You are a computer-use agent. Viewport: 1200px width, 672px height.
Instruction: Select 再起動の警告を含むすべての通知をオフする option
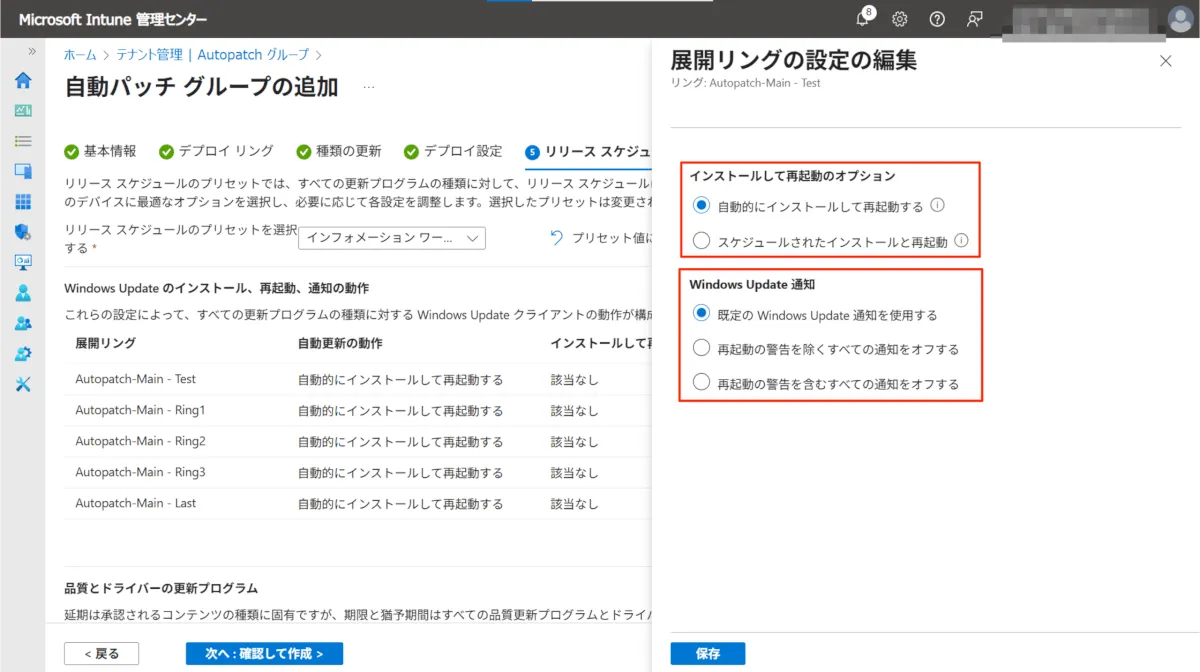pyautogui.click(x=702, y=383)
